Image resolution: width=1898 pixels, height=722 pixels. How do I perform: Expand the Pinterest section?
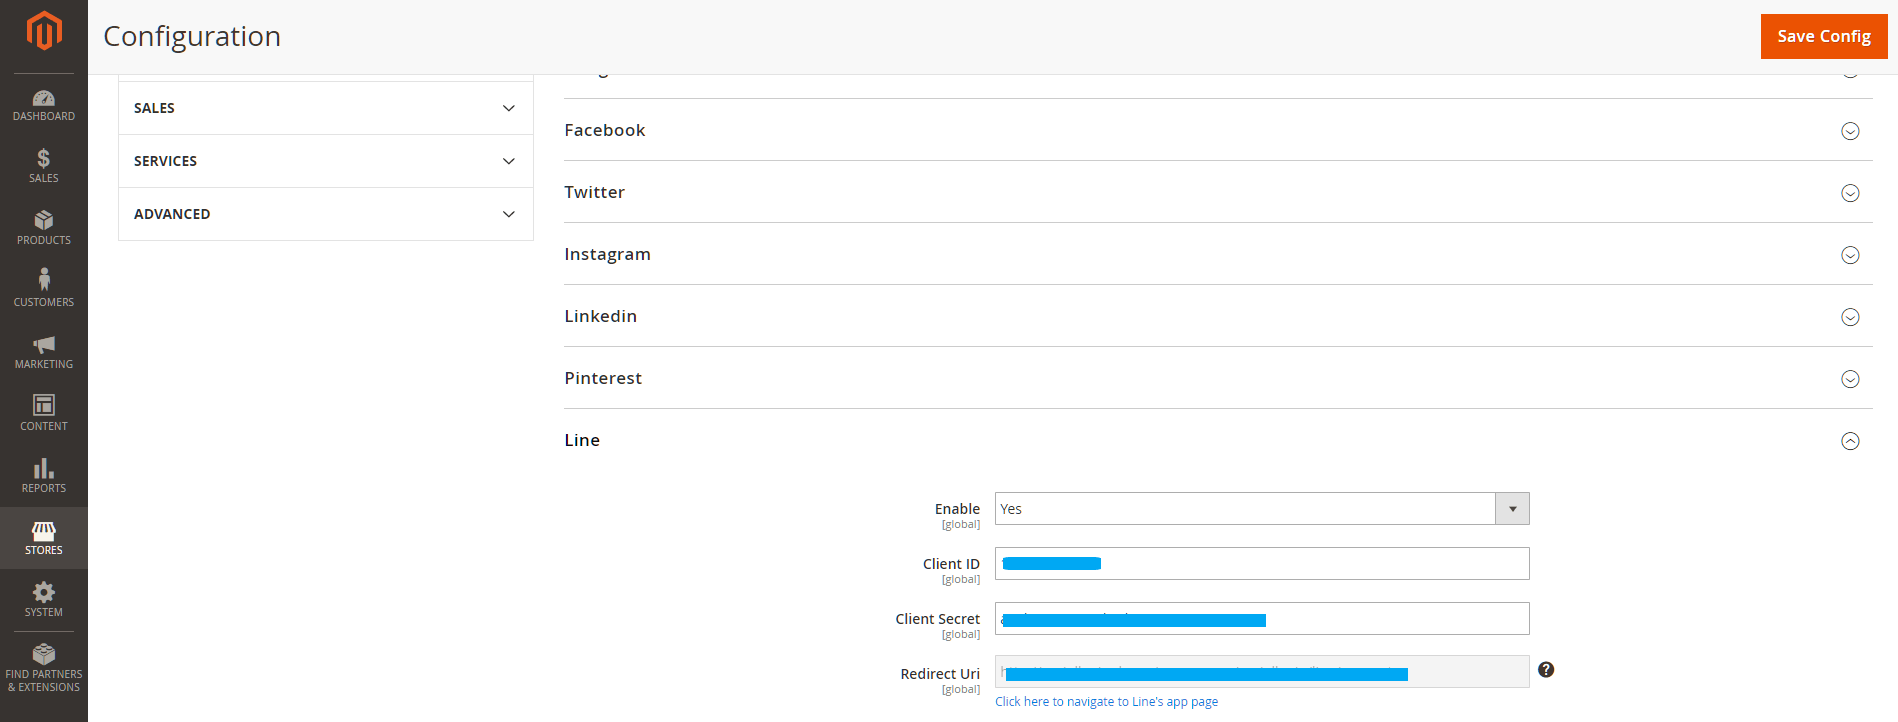[x=1218, y=378]
